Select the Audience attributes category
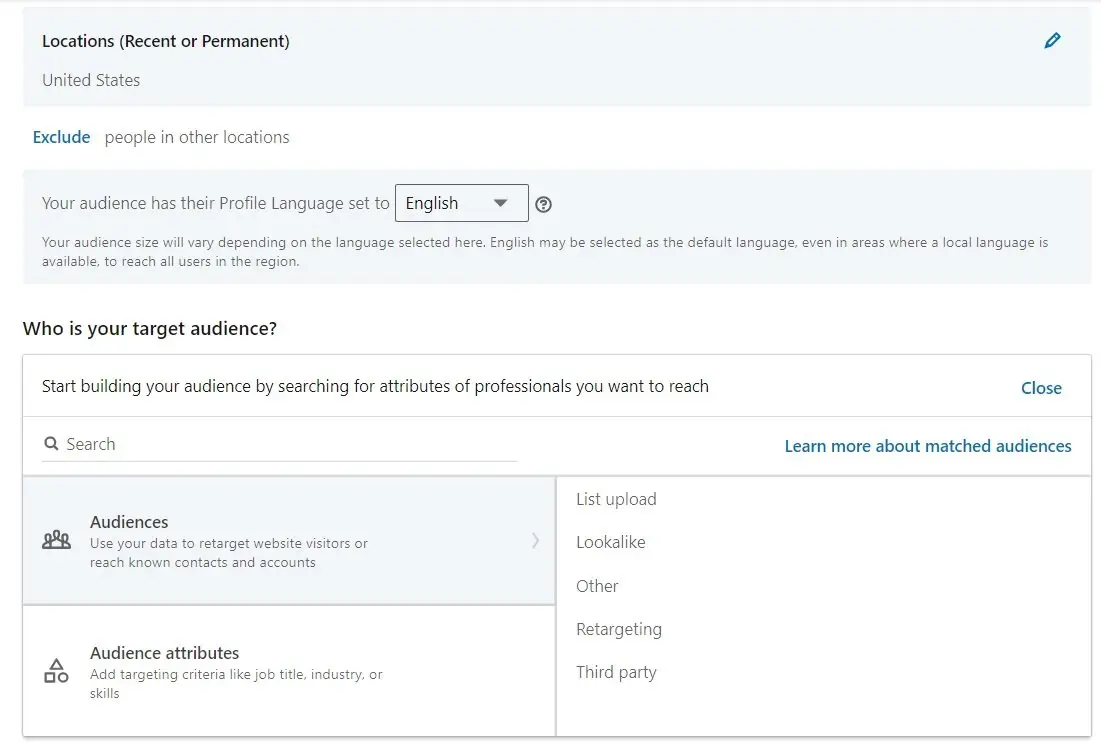 [x=165, y=653]
